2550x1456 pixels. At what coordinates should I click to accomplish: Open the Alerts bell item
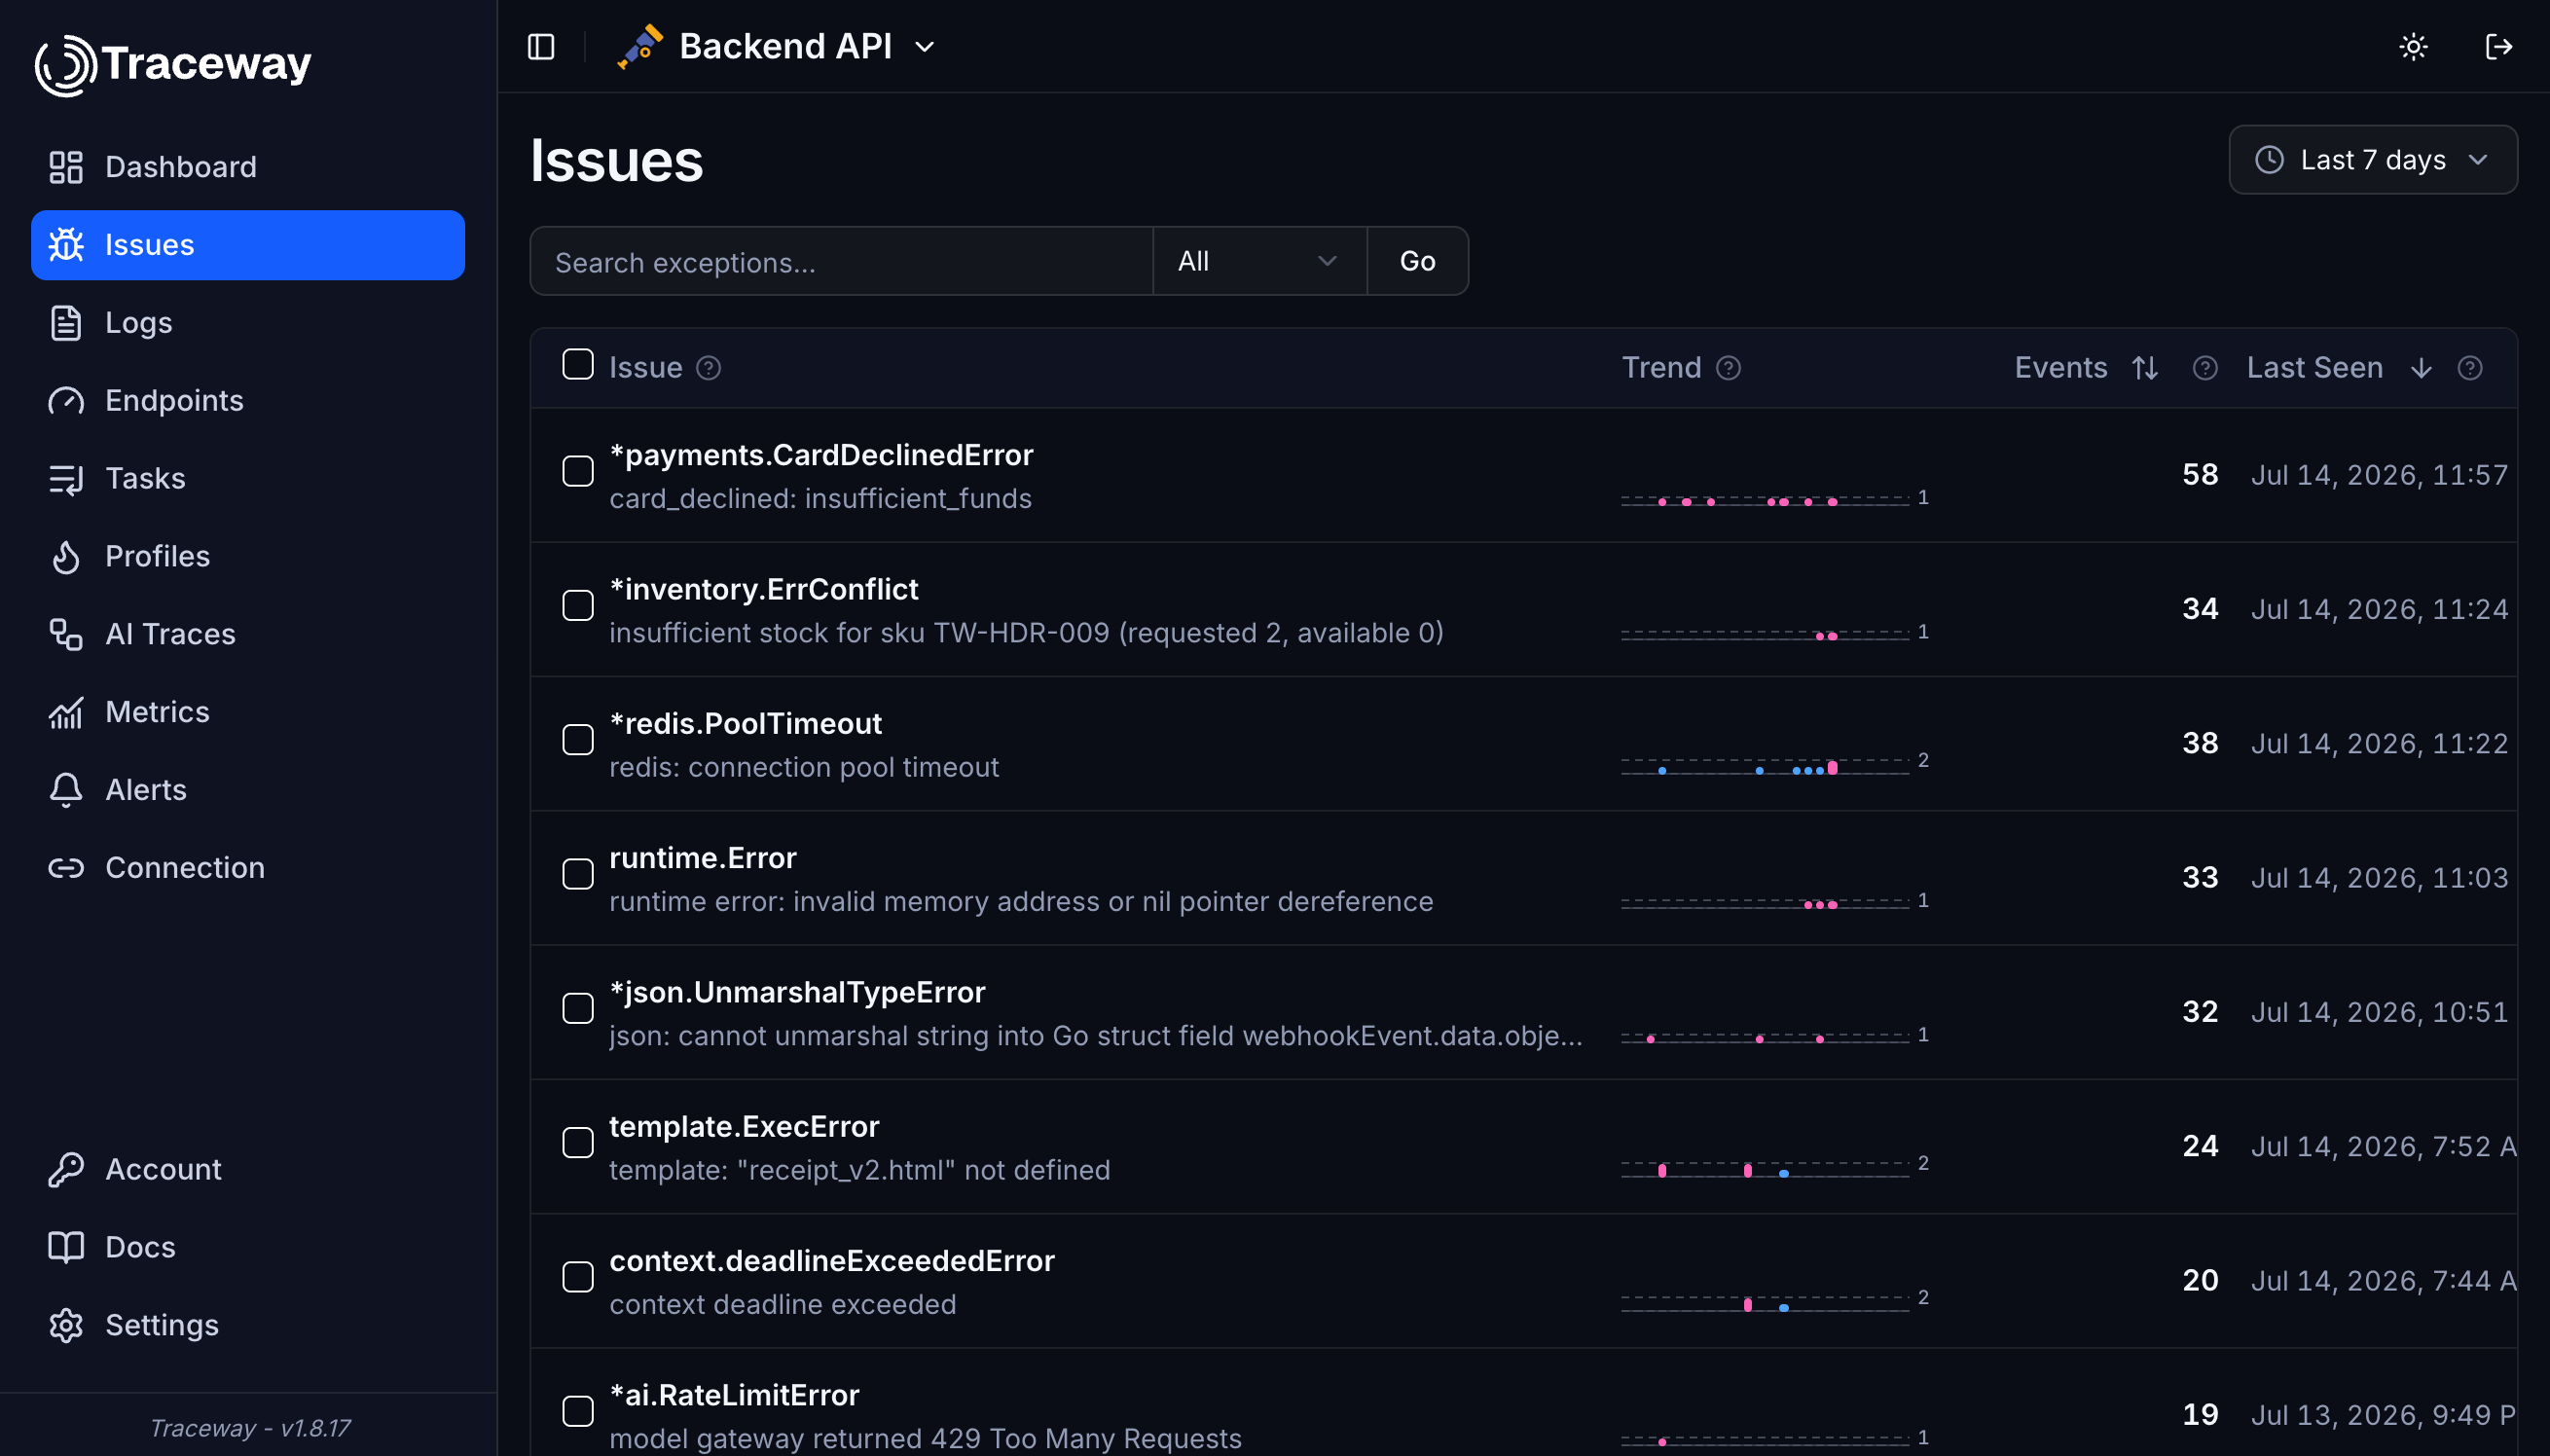coord(248,790)
